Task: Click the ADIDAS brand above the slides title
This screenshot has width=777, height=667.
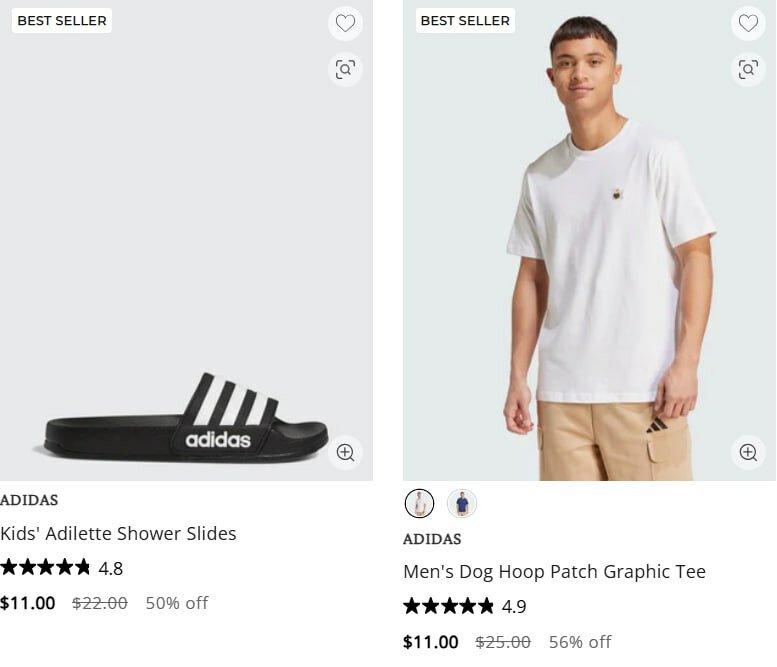Action: (x=29, y=500)
